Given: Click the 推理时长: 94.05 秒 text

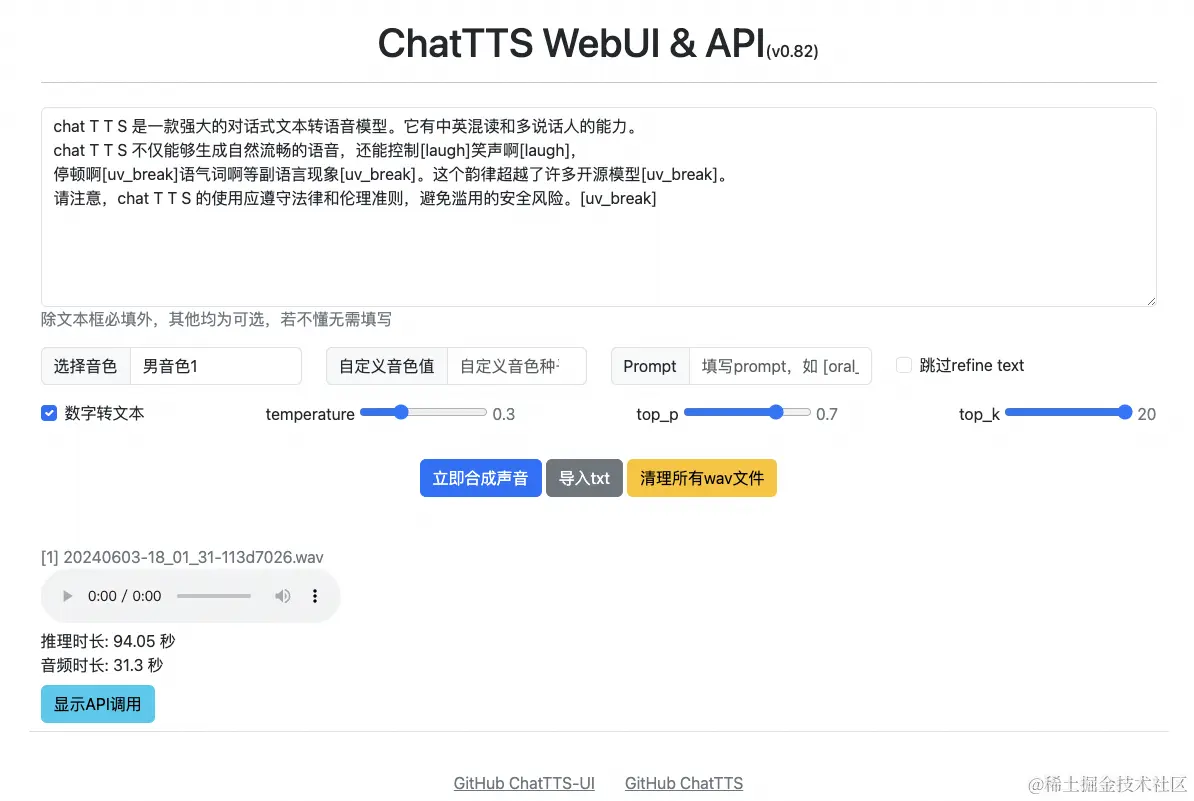Looking at the screenshot, I should pos(108,641).
